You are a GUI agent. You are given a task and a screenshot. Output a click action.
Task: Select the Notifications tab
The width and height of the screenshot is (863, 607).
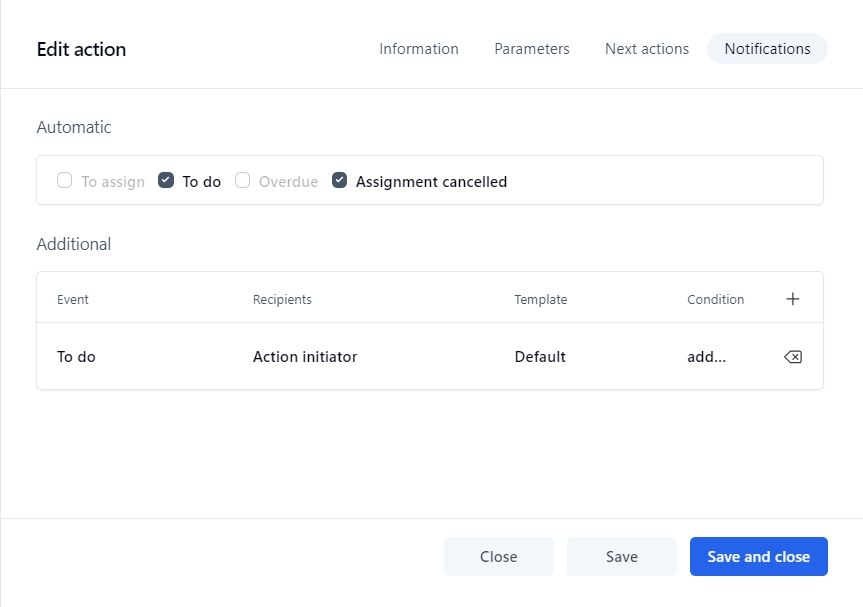(767, 49)
